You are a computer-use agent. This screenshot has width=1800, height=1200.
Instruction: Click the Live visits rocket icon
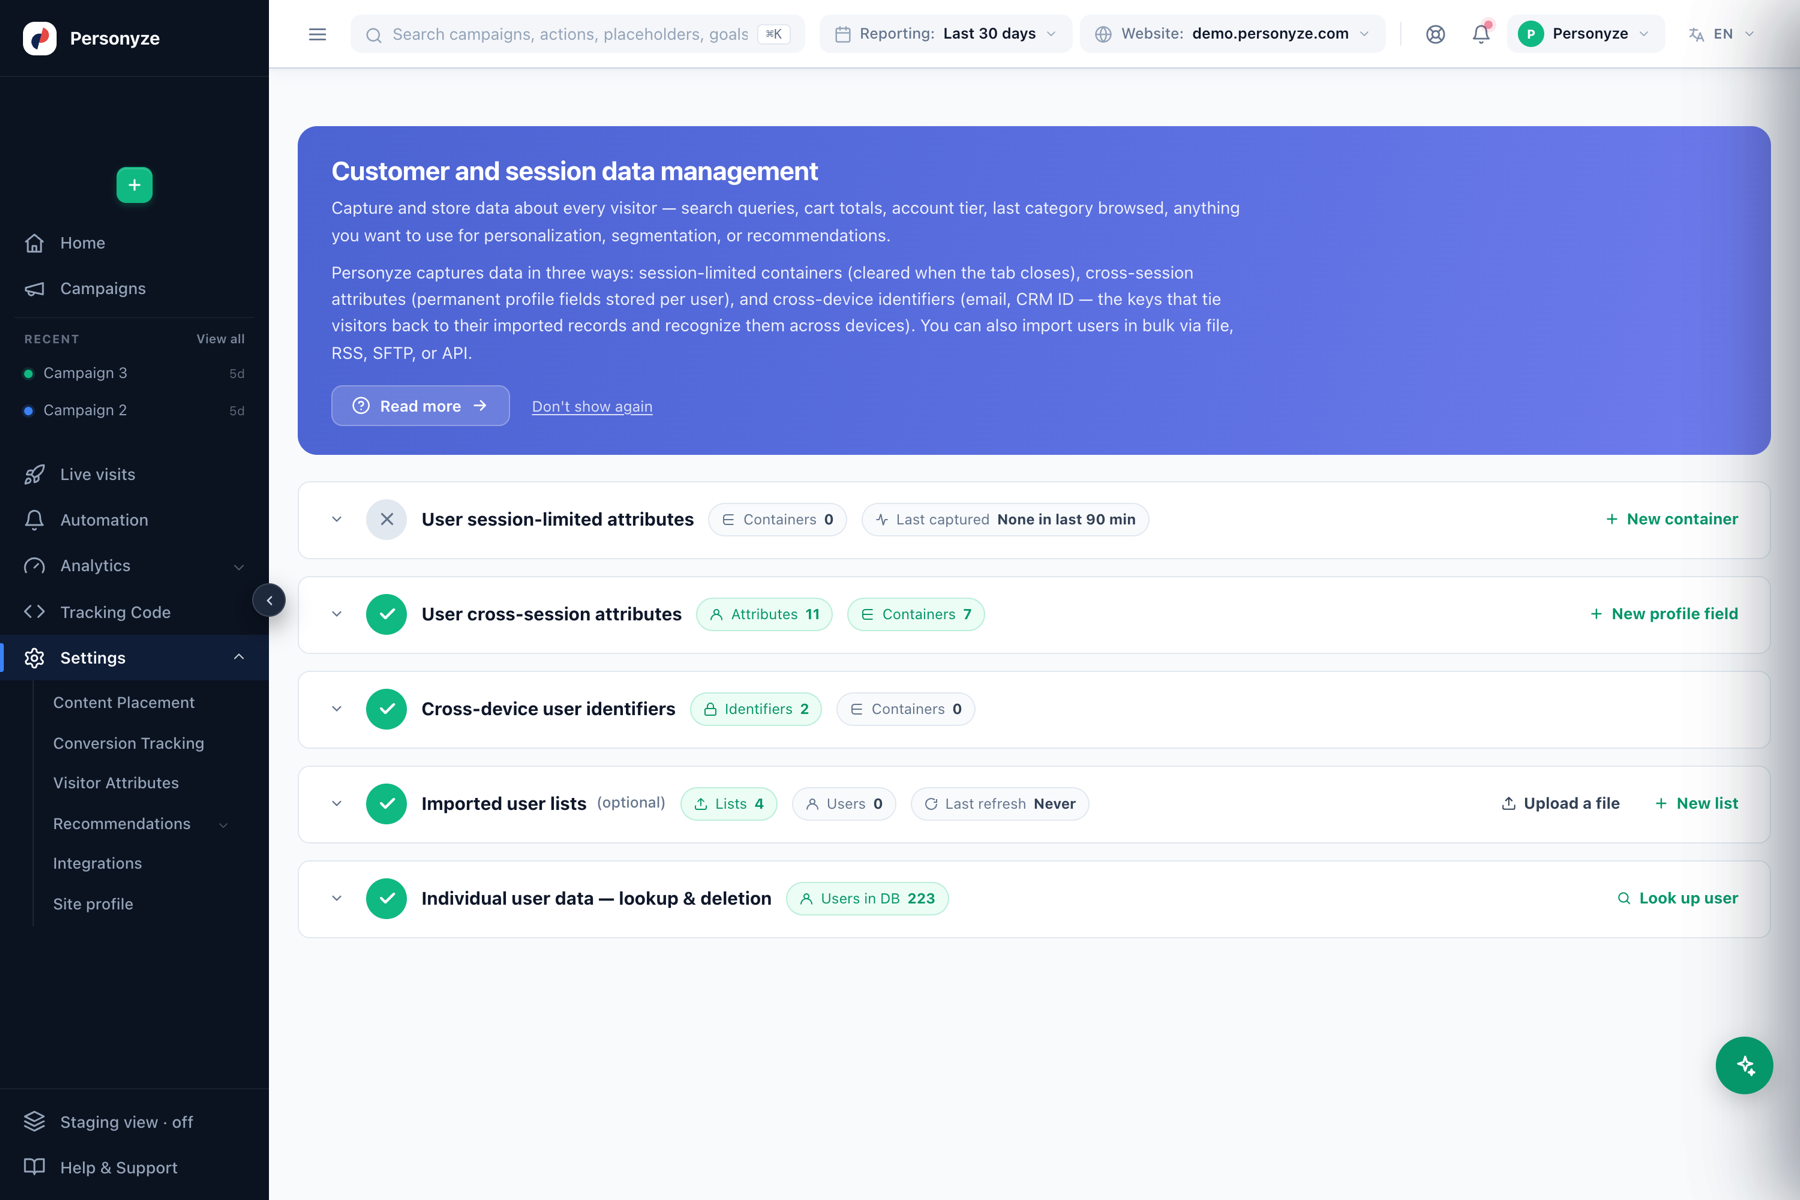click(35, 475)
